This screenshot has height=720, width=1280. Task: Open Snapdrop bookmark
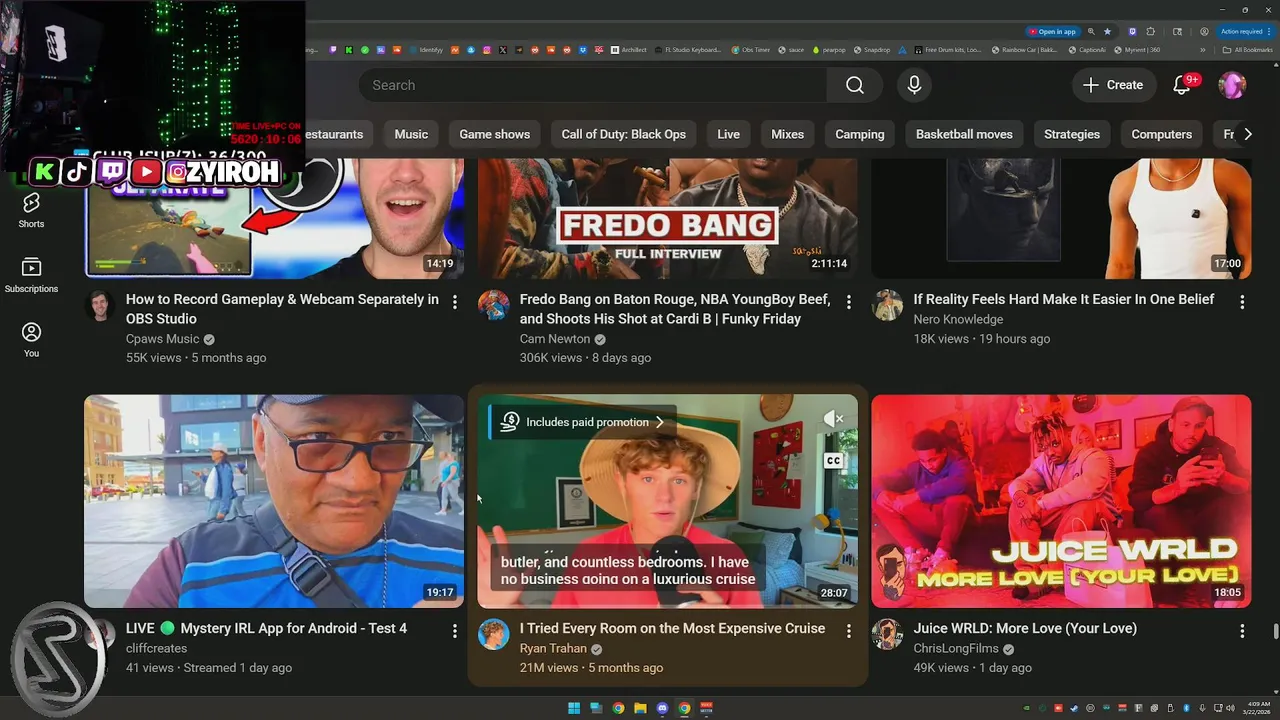point(871,49)
